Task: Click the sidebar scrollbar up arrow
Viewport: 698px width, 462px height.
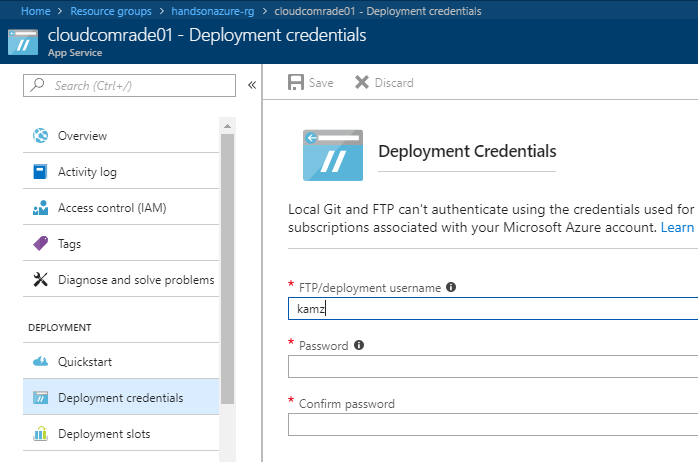Action: tap(227, 126)
